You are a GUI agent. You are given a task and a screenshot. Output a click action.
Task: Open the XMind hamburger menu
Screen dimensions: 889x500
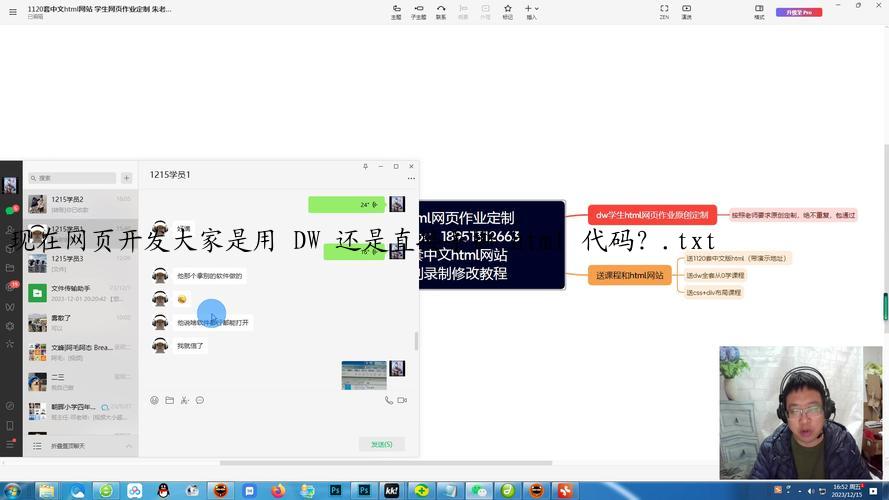pos(12,11)
